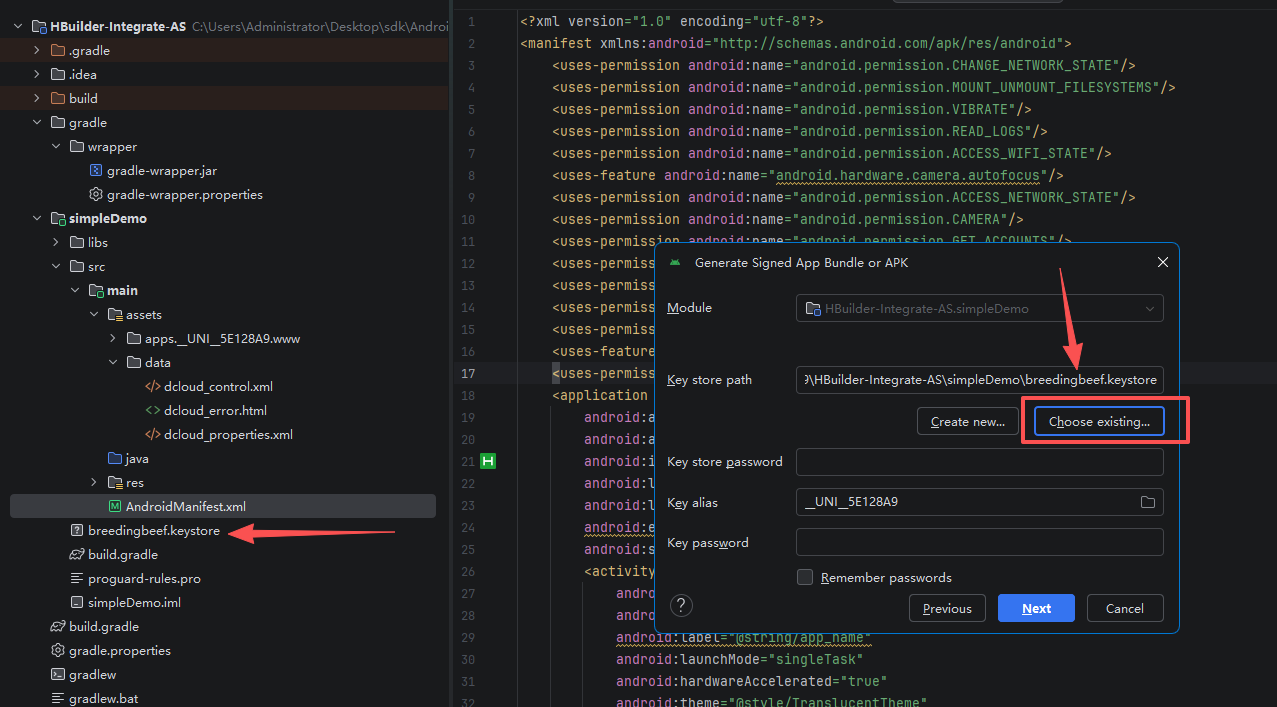Click the gradle.properties gear icon
Screen dimensions: 1277x707
[58, 650]
